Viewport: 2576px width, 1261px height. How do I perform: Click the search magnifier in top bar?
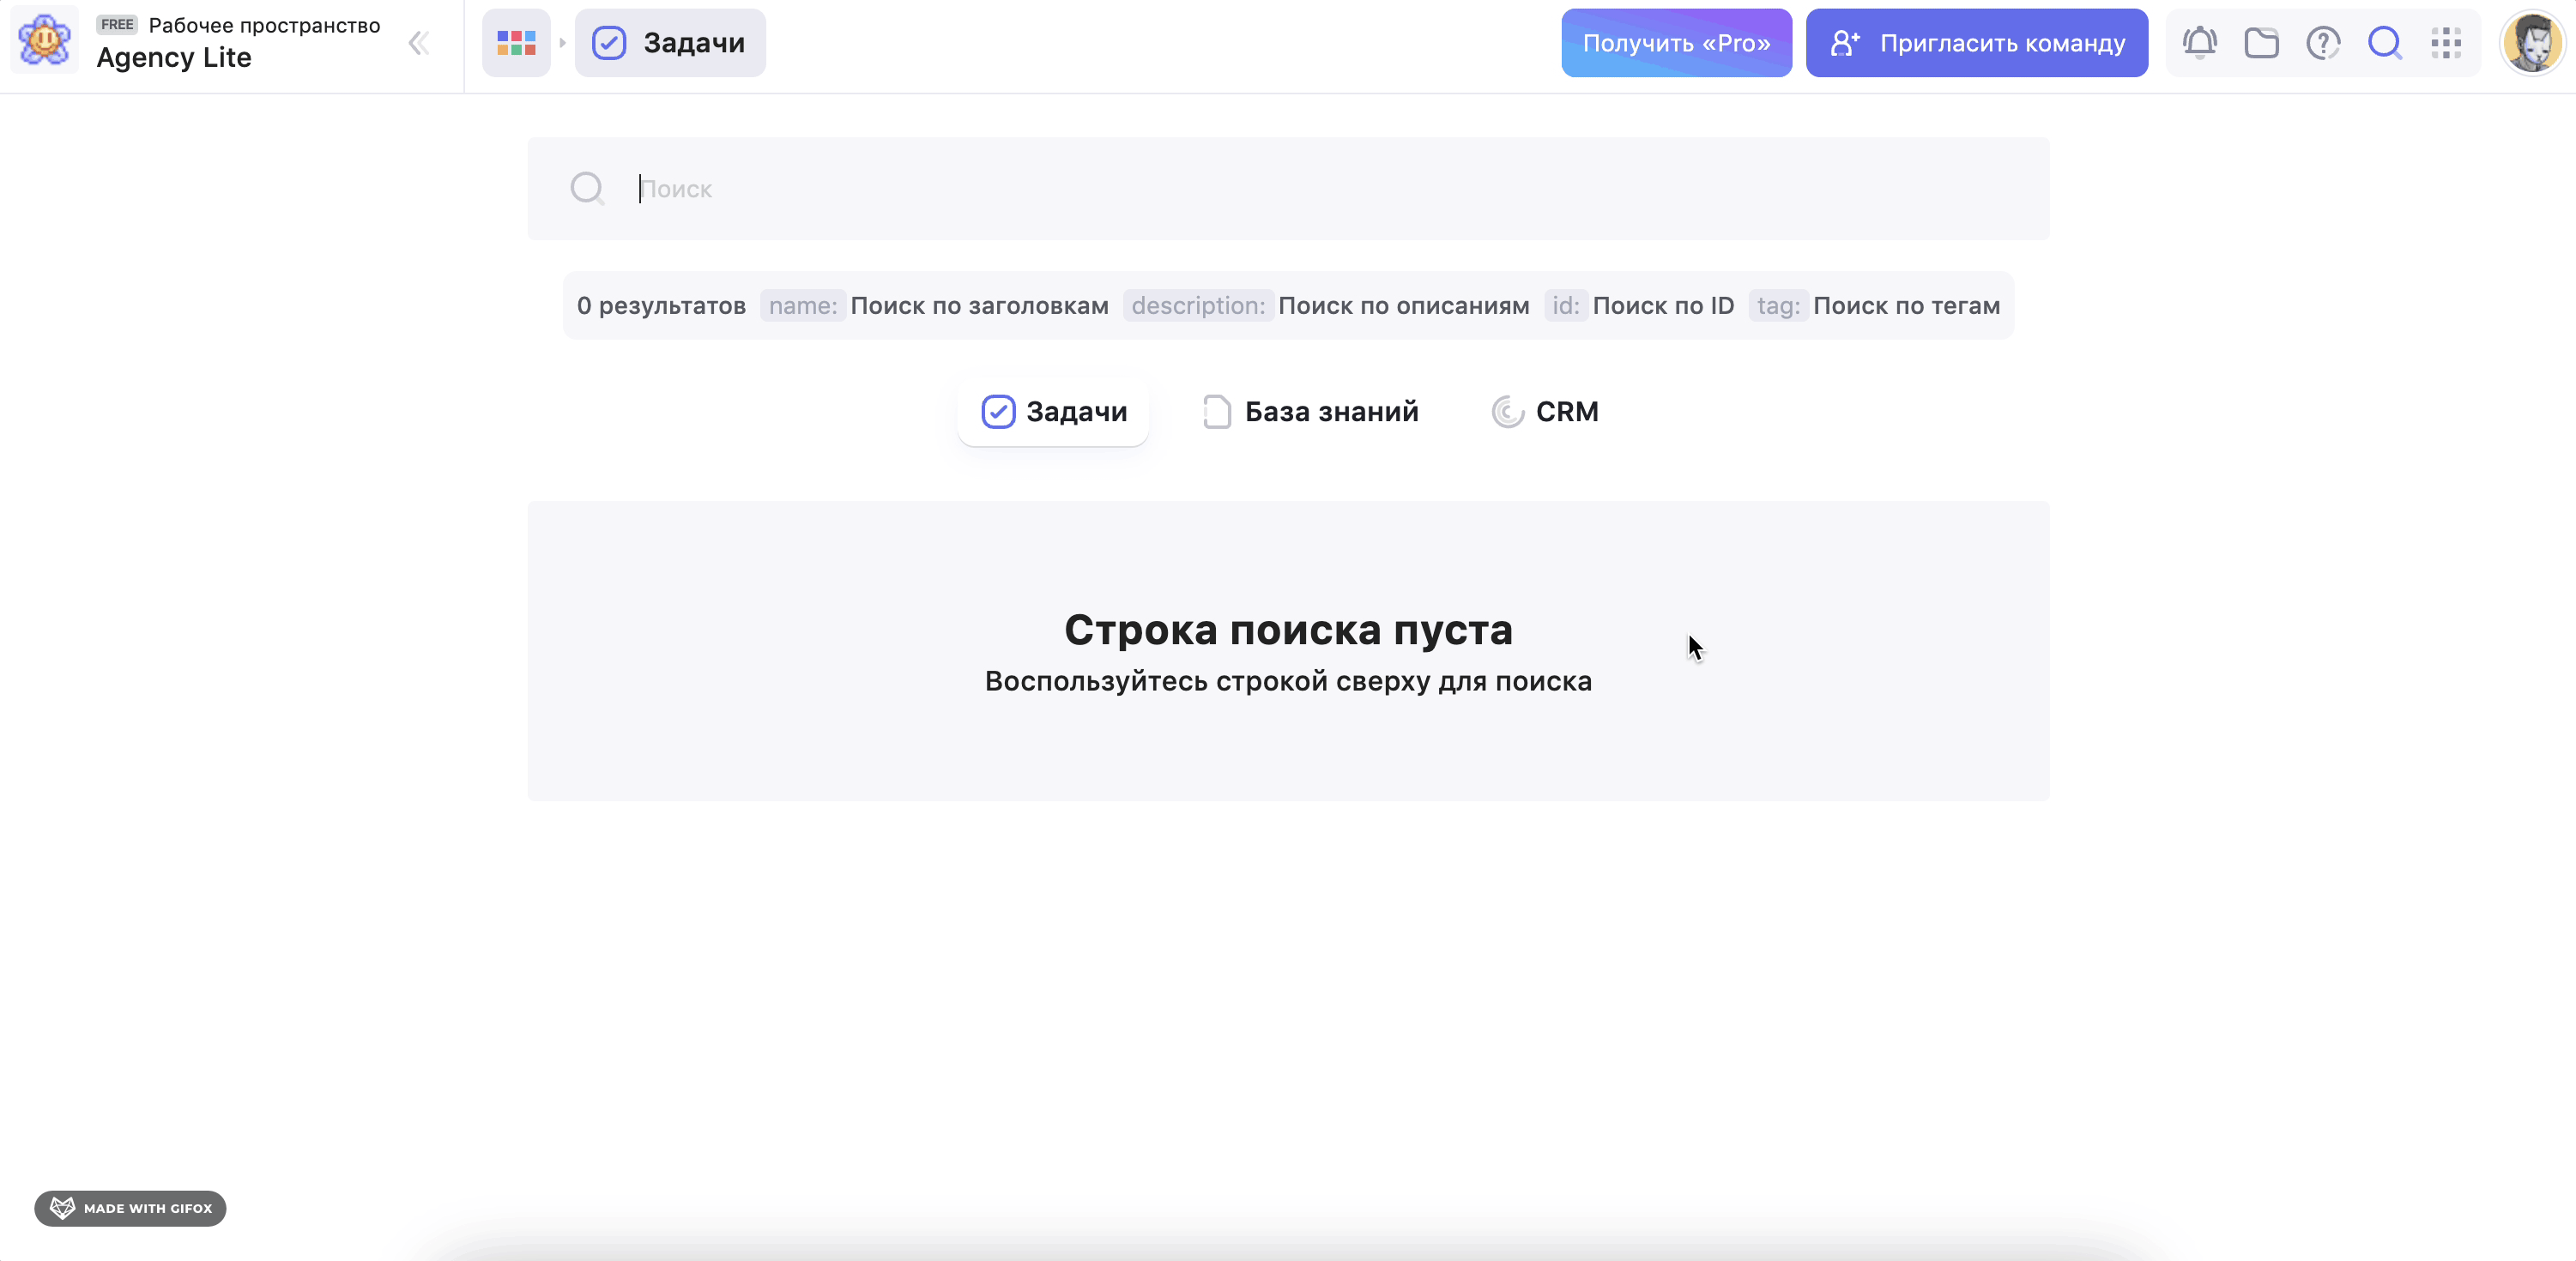(2385, 43)
